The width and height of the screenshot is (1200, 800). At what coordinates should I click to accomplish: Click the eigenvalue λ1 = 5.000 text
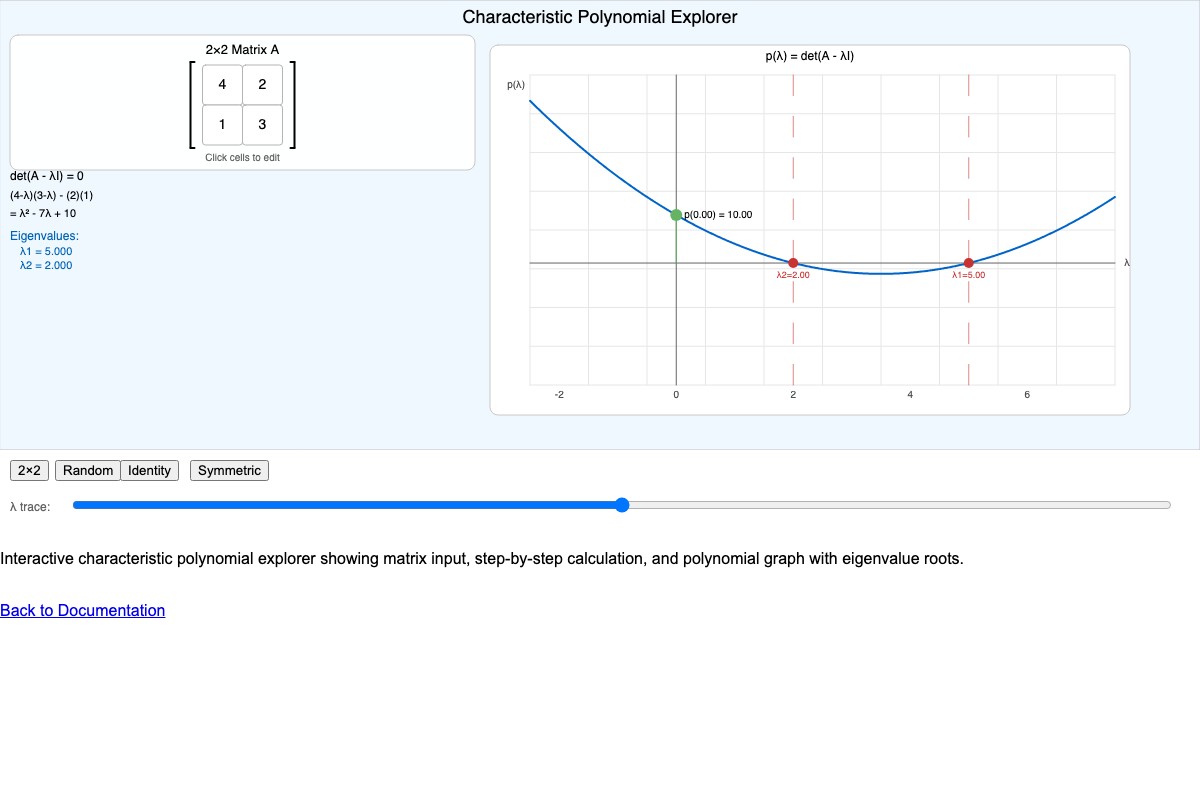click(x=44, y=251)
